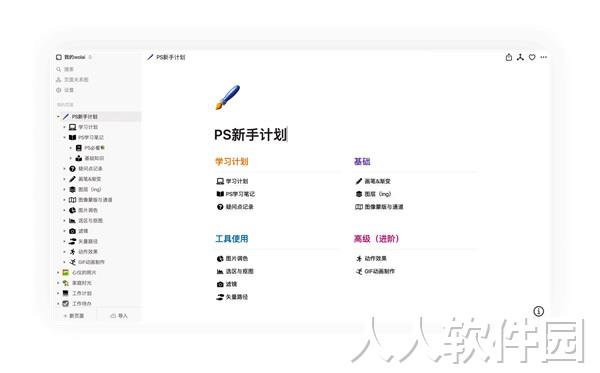Screen dimensions: 600x373
Task: Click checkbox icon of 工作待办 in sidebar
Action: pyautogui.click(x=66, y=304)
